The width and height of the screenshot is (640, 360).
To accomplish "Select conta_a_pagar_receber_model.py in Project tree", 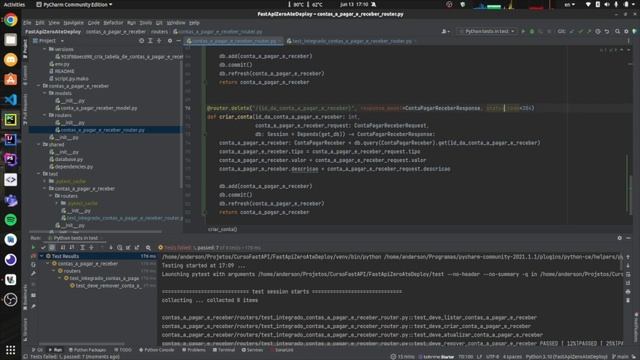I will coord(99,108).
